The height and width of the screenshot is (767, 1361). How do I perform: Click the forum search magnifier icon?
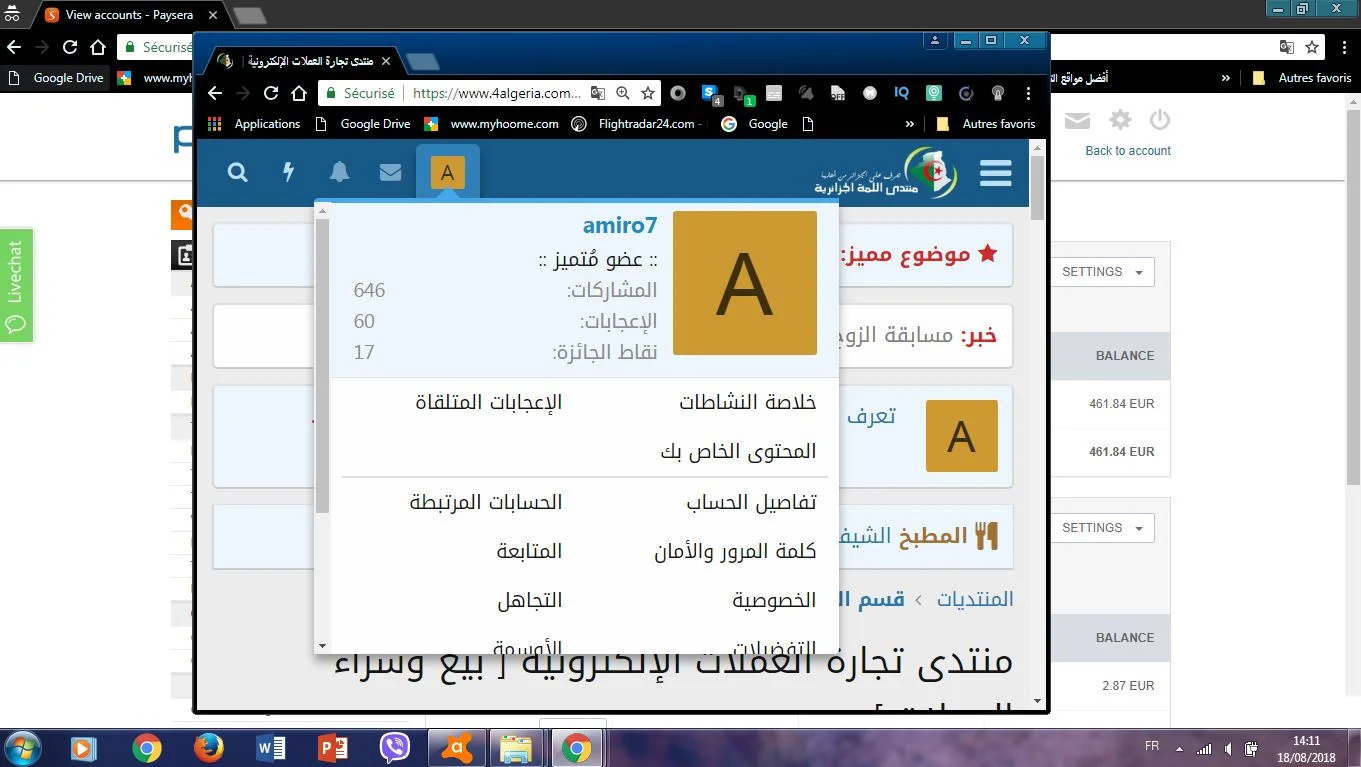pyautogui.click(x=238, y=173)
